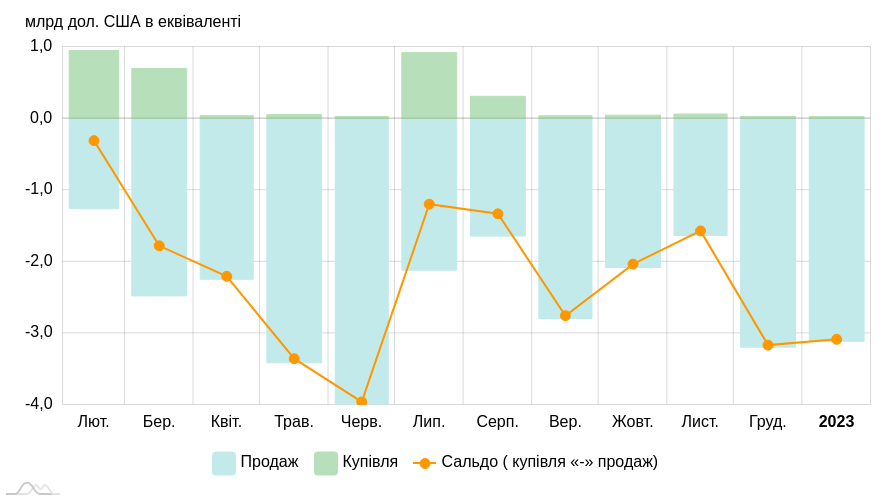Toggle the Продаж series legend label
Viewport: 891px width, 500px height.
[x=269, y=462]
